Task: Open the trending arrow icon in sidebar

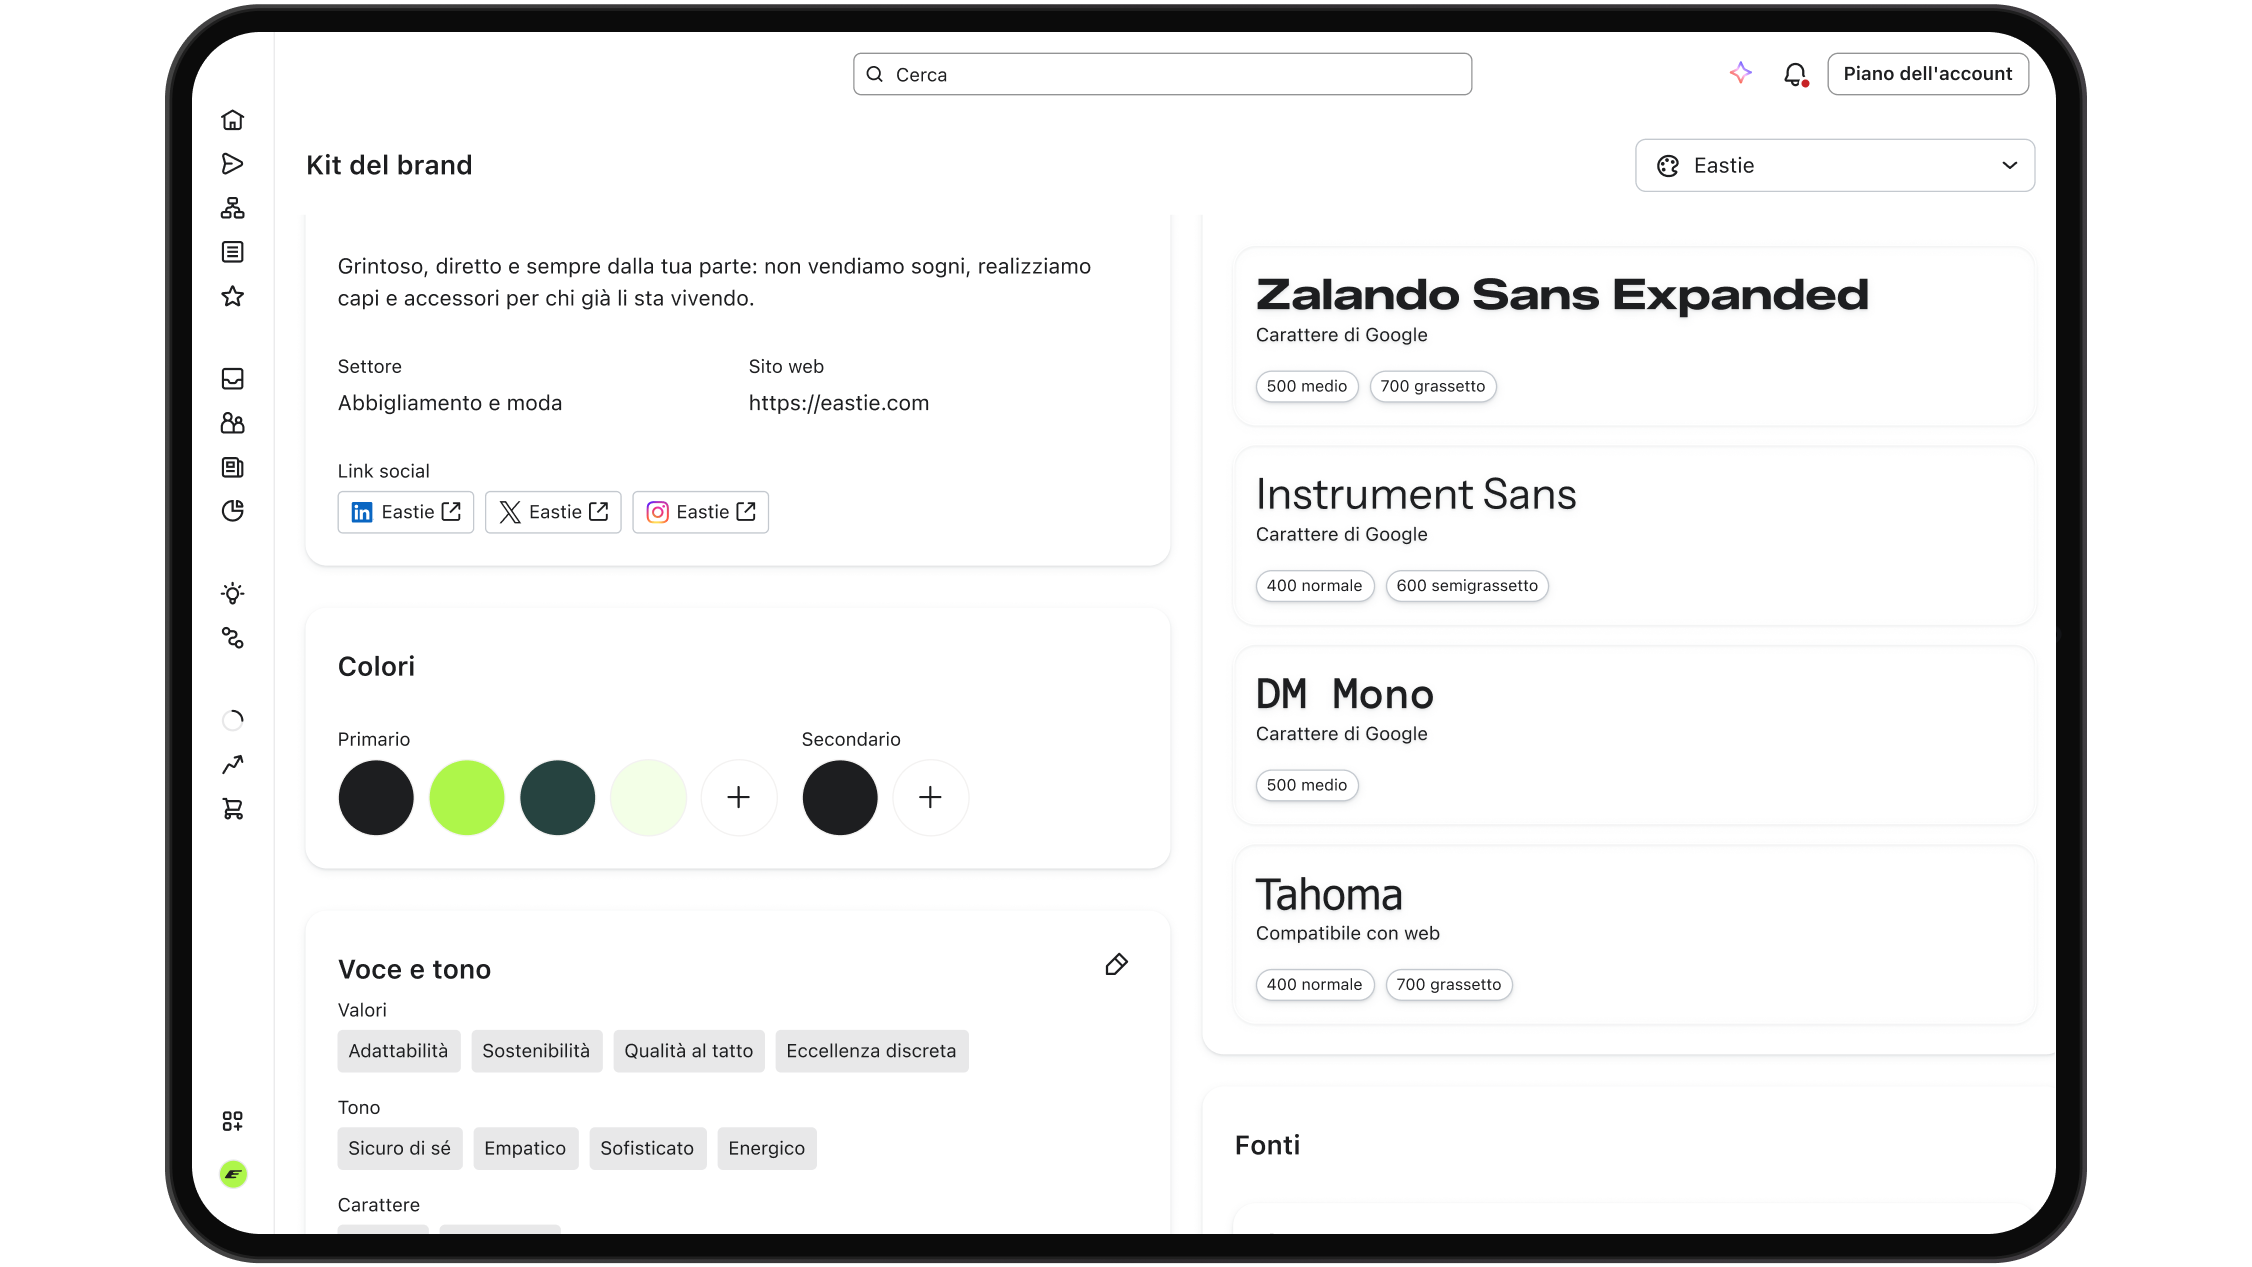Action: click(x=232, y=765)
